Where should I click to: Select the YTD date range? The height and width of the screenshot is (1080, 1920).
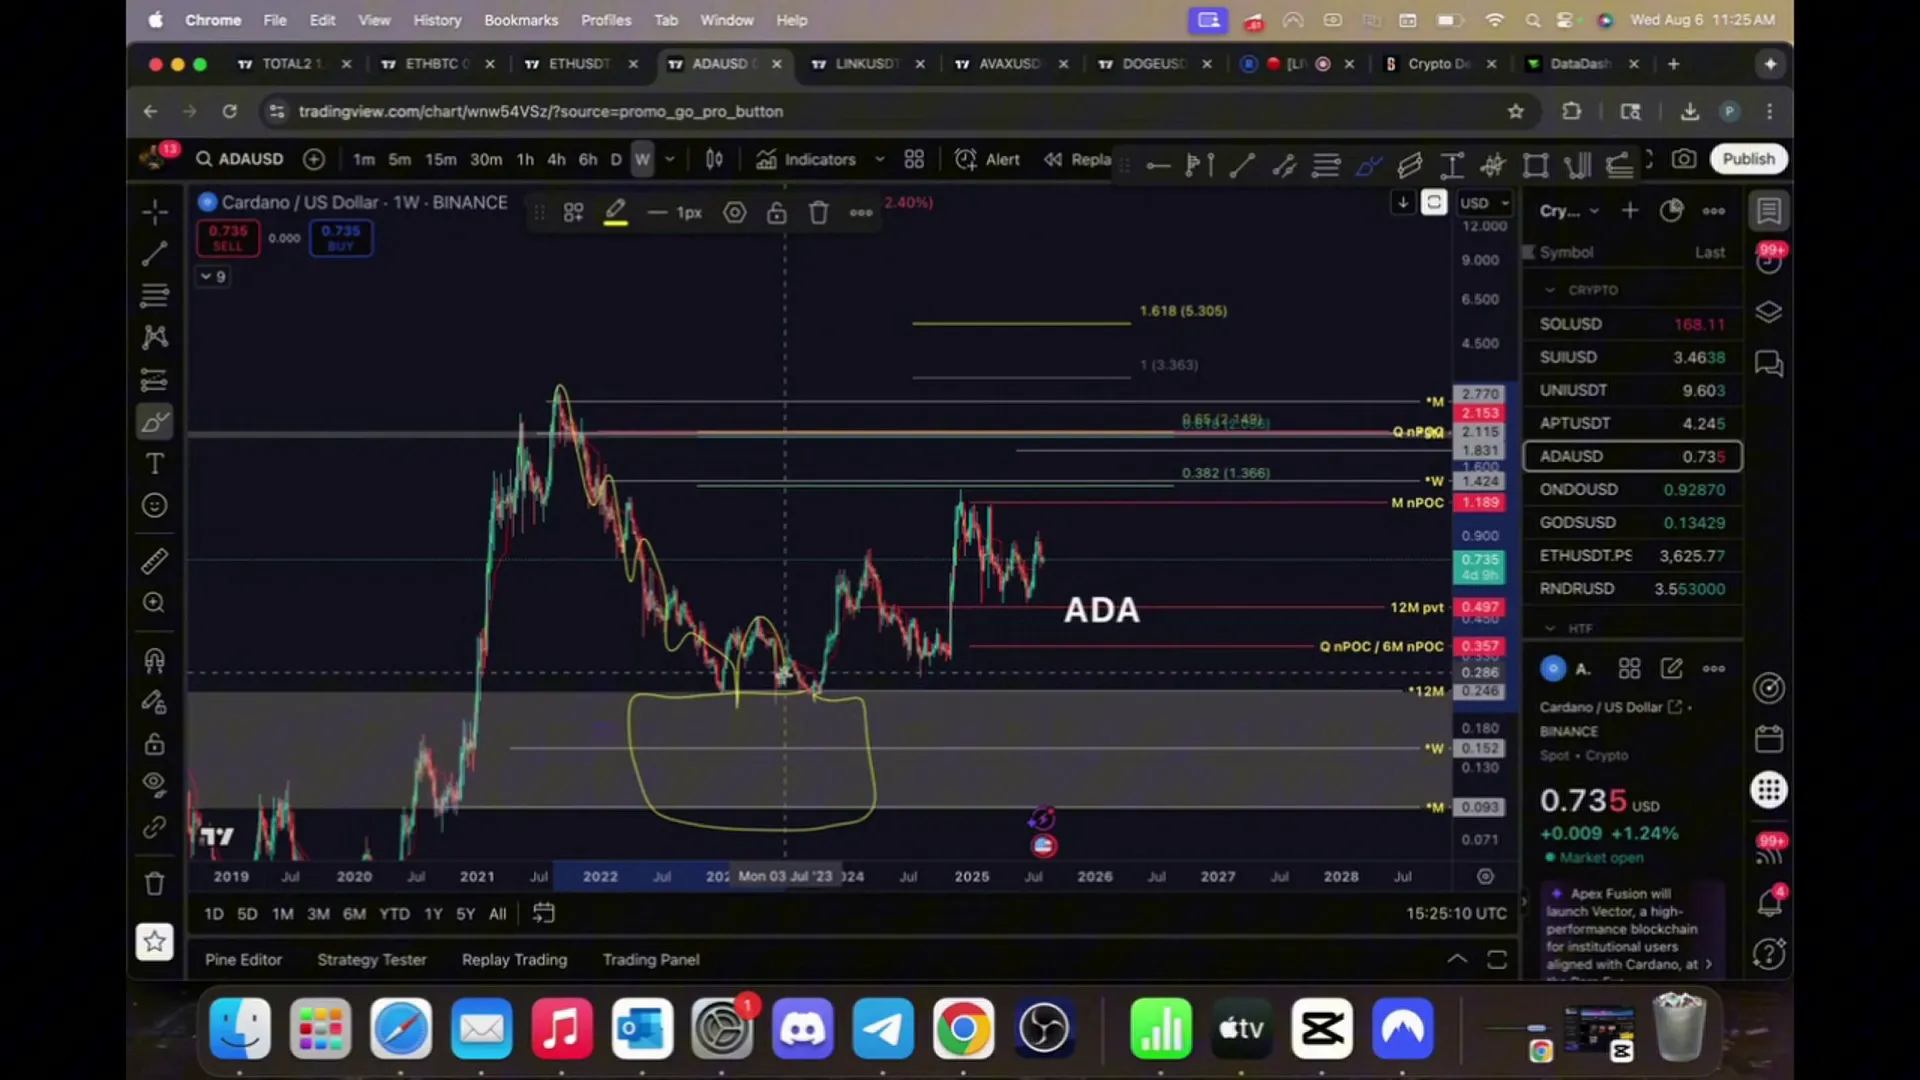[x=394, y=914]
